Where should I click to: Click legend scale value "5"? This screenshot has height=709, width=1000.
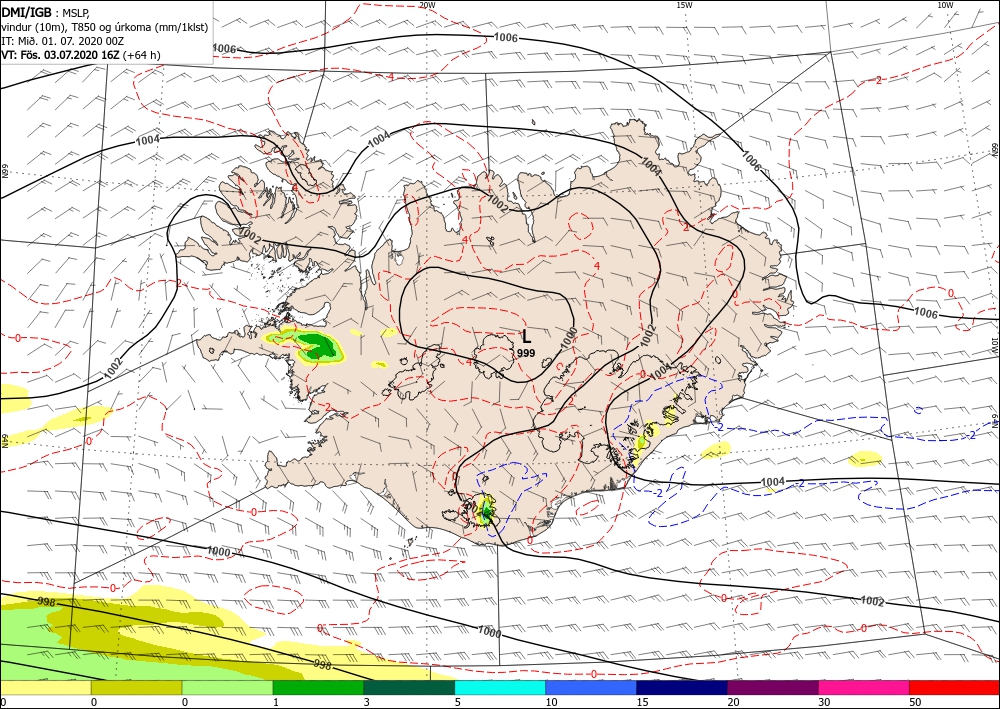(457, 702)
